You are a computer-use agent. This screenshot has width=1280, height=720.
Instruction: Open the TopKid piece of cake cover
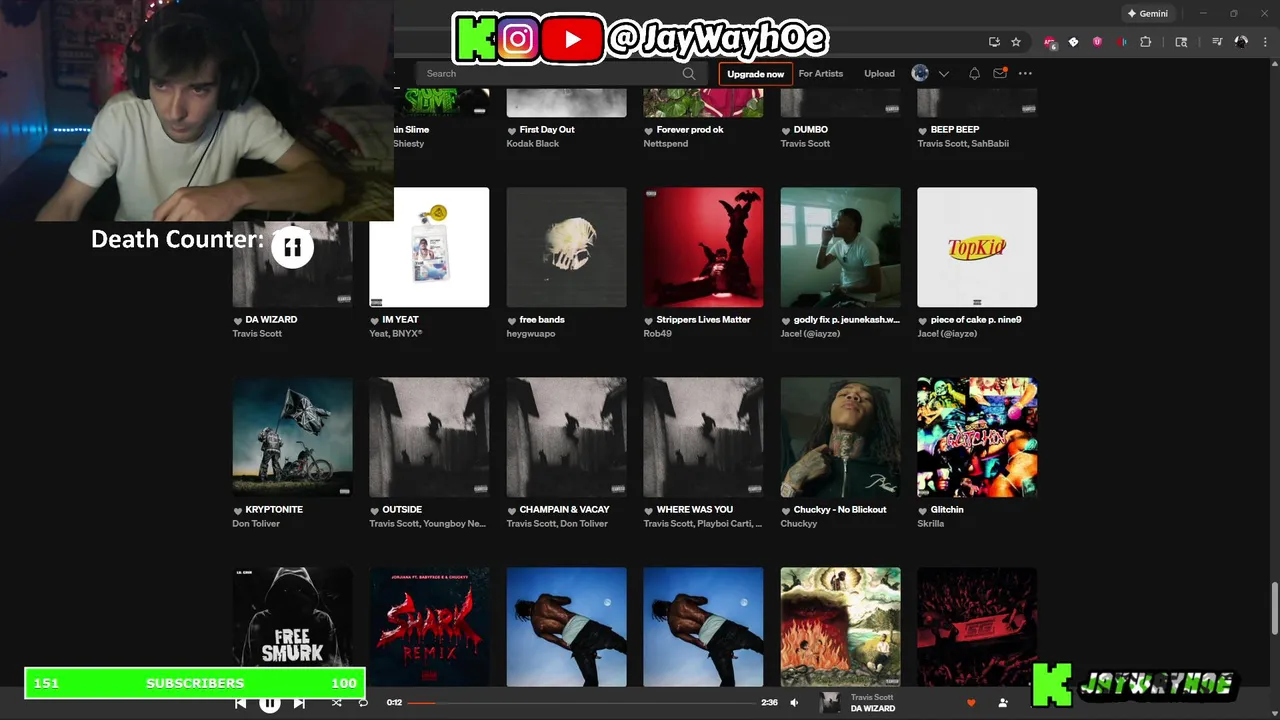[977, 247]
